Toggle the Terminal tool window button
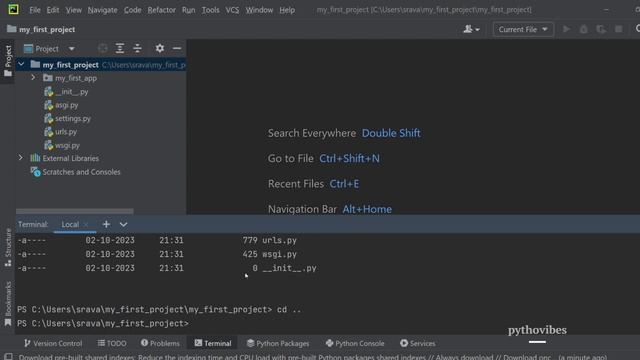The width and height of the screenshot is (640, 360). click(x=213, y=343)
